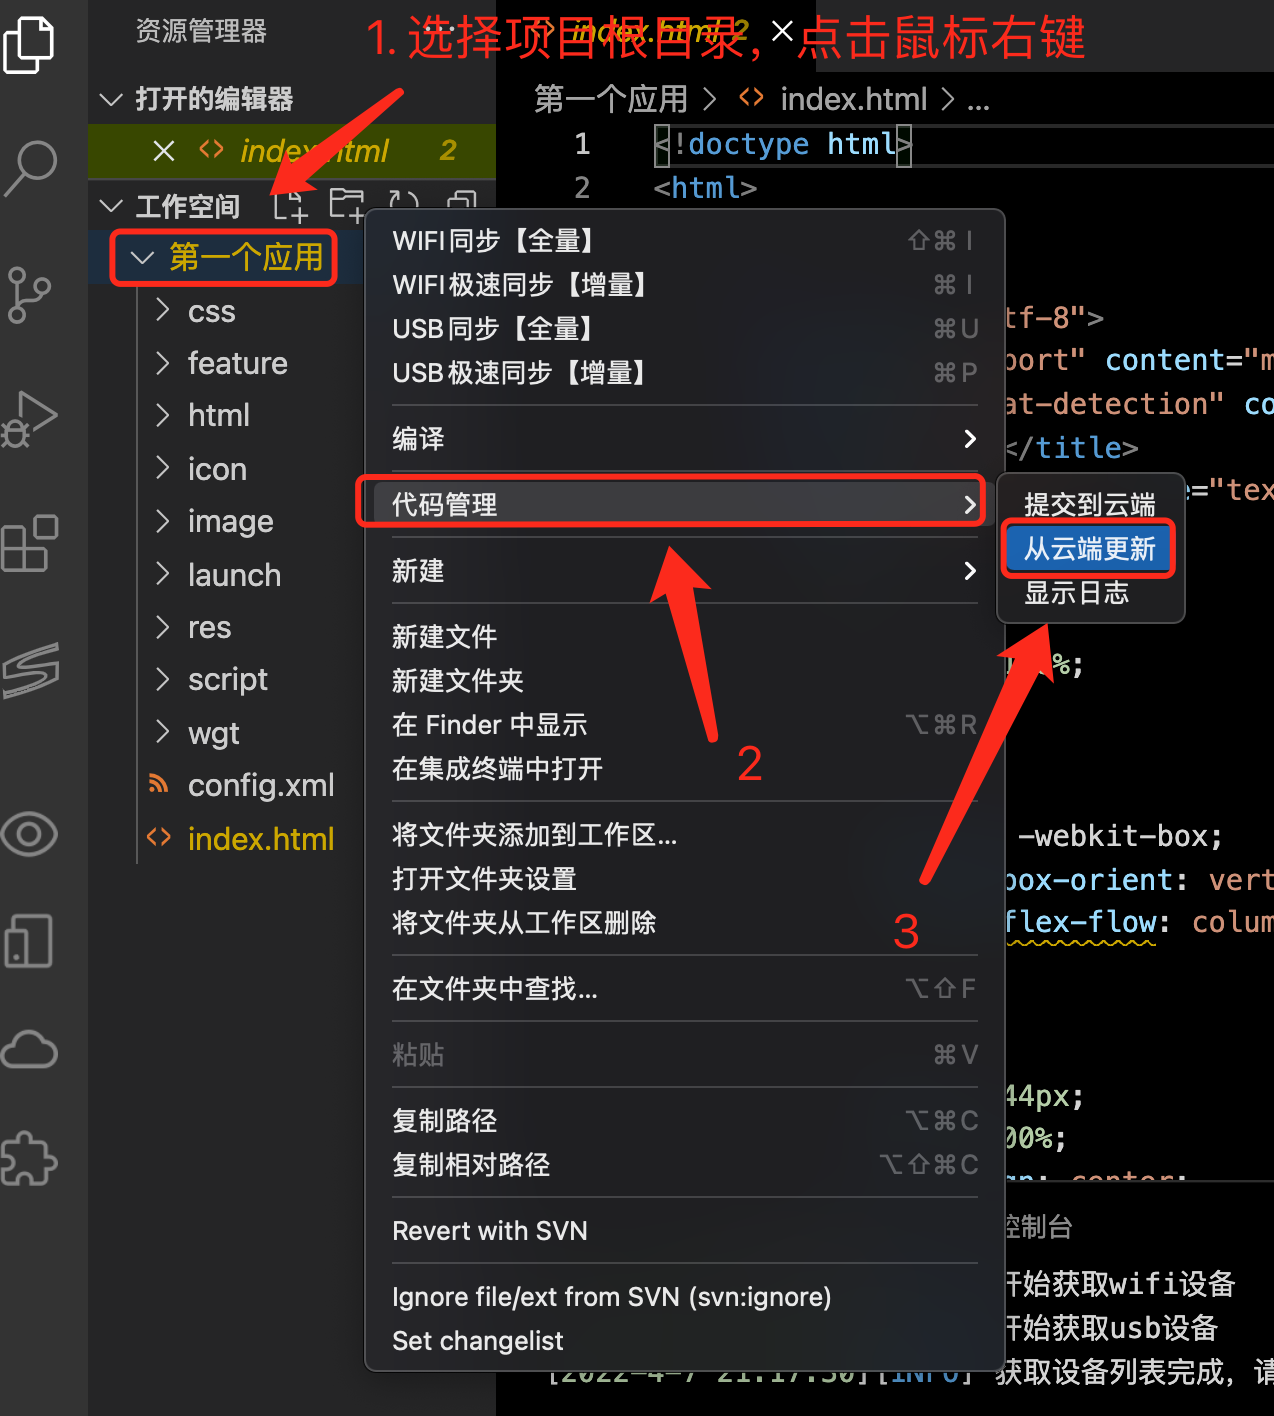
Task: Choose Ignore file/ext from SVN menu item
Action: coord(684,1297)
